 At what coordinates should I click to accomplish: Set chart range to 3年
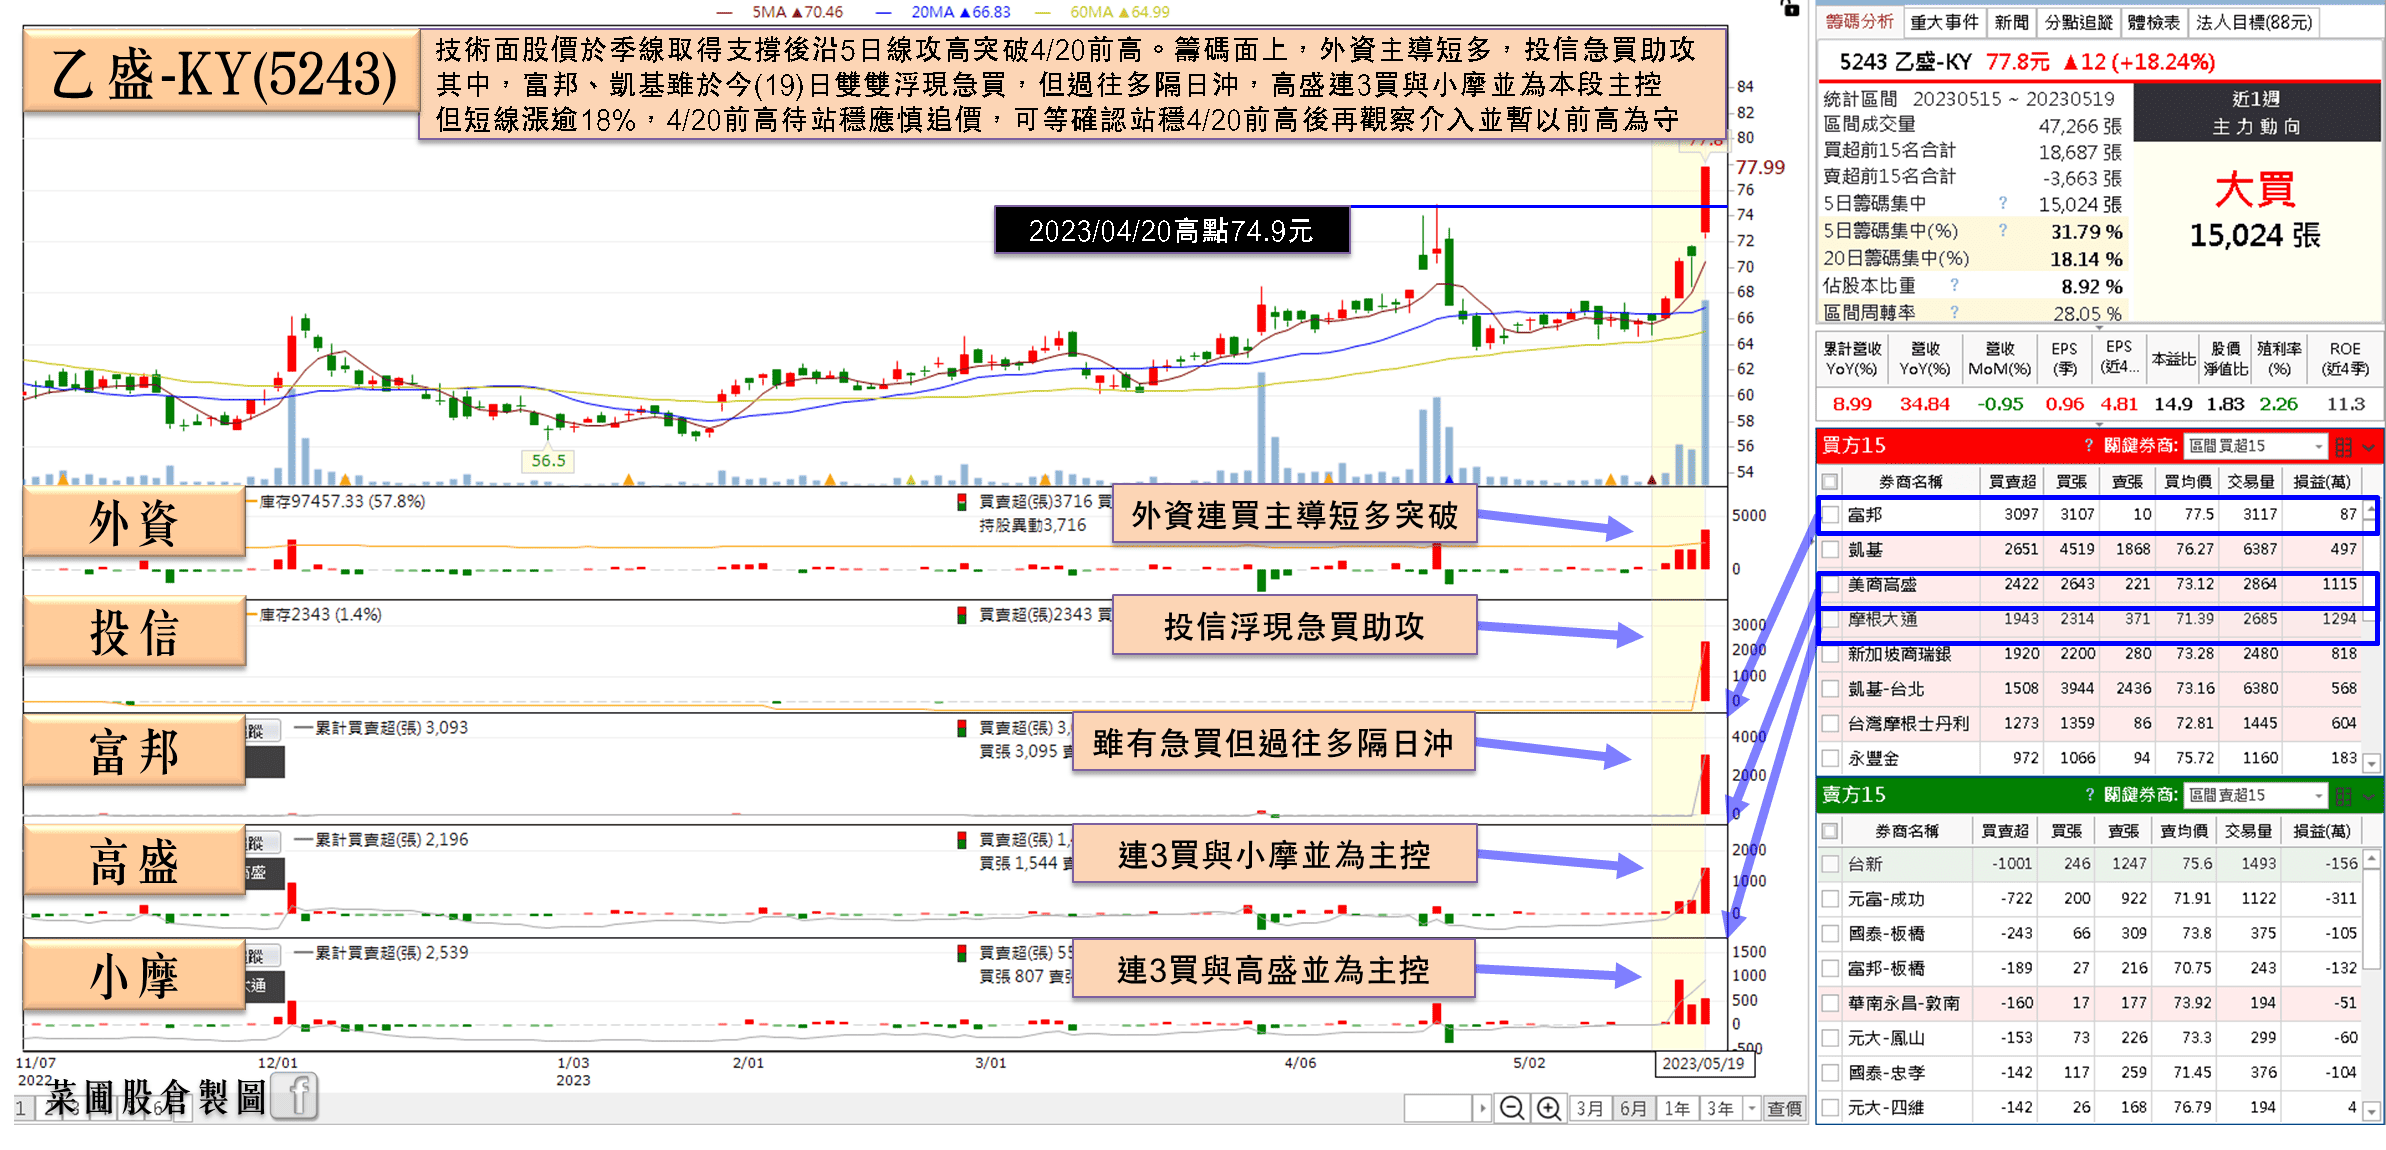click(1720, 1108)
